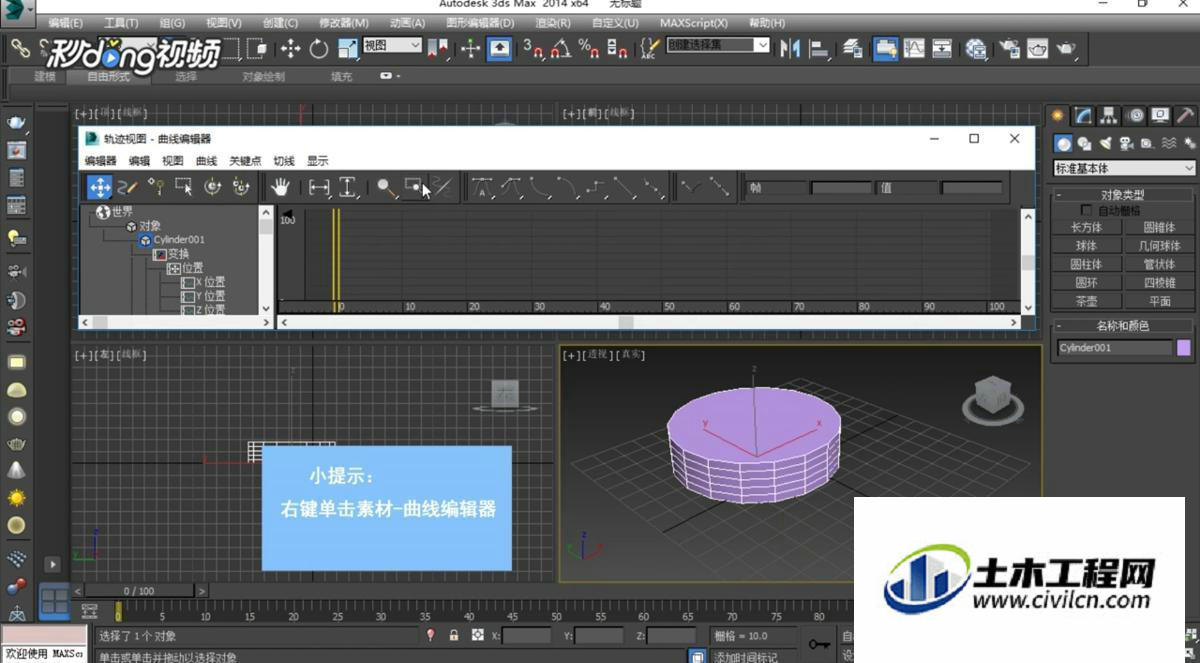1200x663 pixels.
Task: Select Cylinder001 in curve editor tree
Action: point(179,240)
